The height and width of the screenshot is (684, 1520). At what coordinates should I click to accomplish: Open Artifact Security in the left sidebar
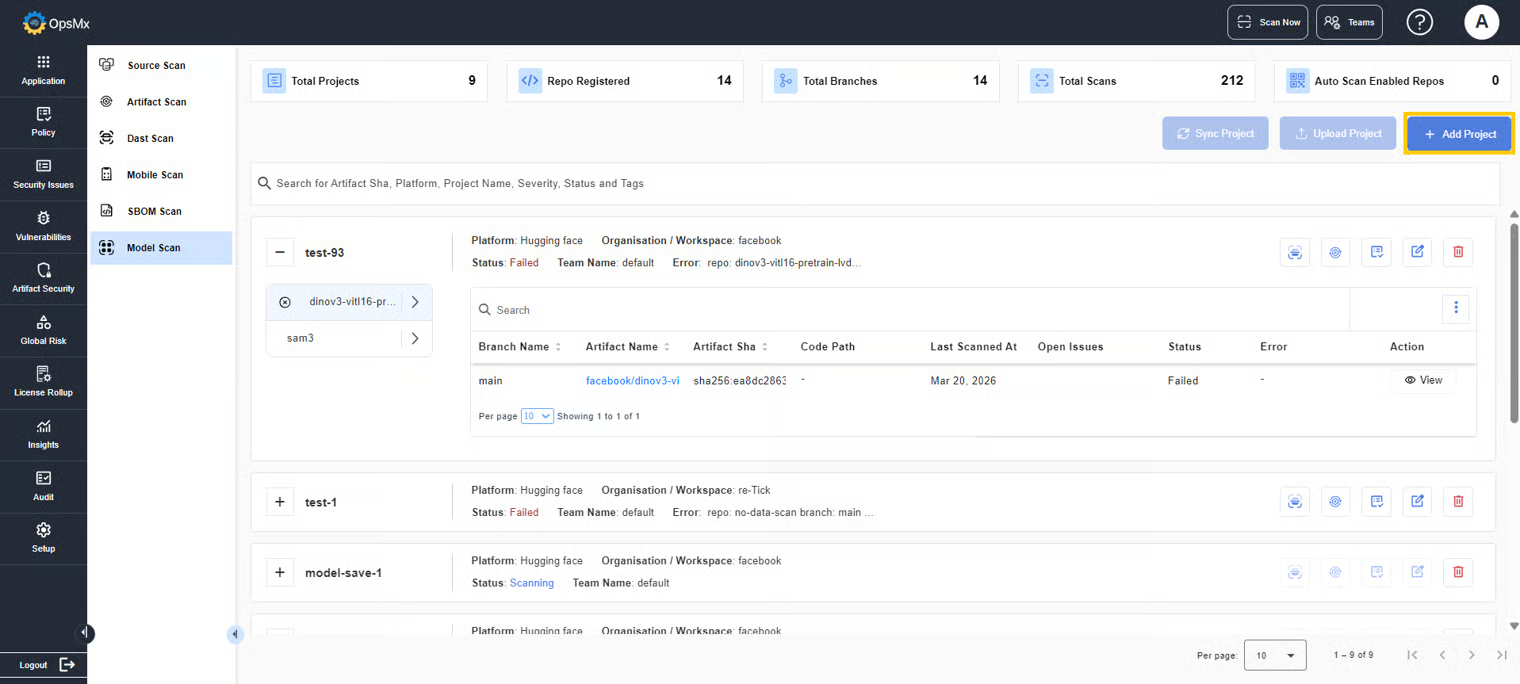43,278
